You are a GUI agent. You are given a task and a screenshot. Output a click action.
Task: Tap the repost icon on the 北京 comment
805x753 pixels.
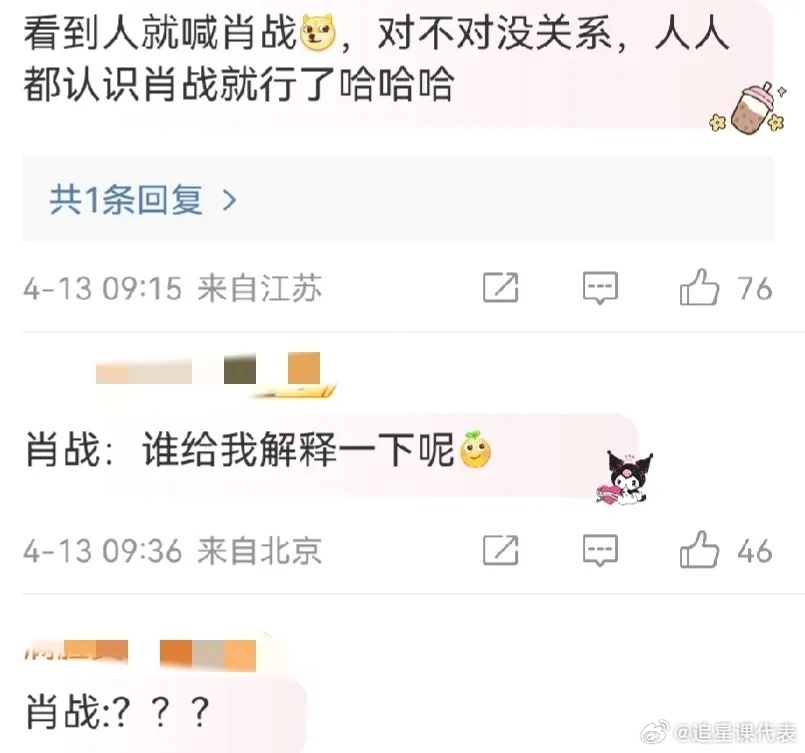(501, 550)
